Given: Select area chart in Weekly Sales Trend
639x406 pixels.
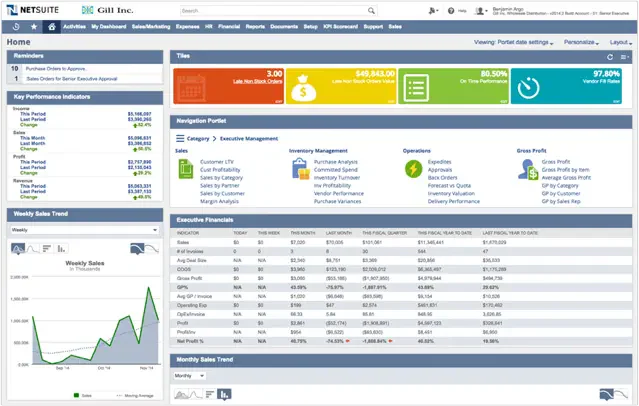Looking at the screenshot, I should 18,248.
